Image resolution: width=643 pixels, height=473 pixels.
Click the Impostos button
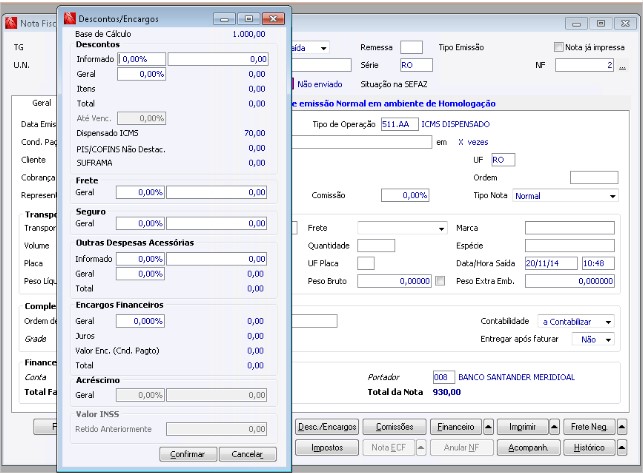pos(327,447)
